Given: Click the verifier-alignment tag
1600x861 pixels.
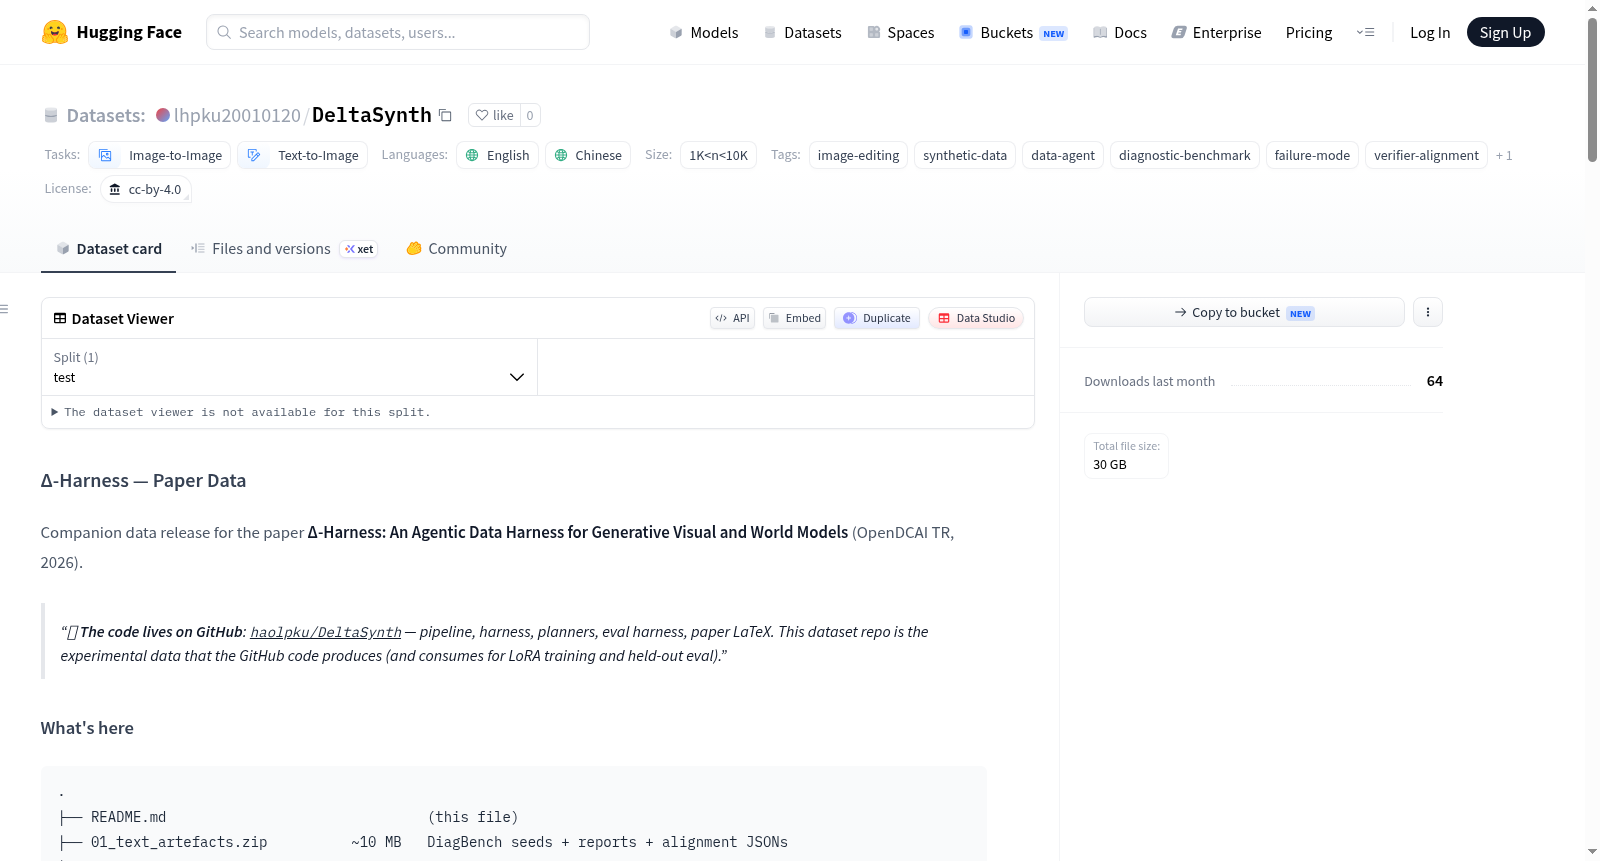Looking at the screenshot, I should [x=1426, y=155].
